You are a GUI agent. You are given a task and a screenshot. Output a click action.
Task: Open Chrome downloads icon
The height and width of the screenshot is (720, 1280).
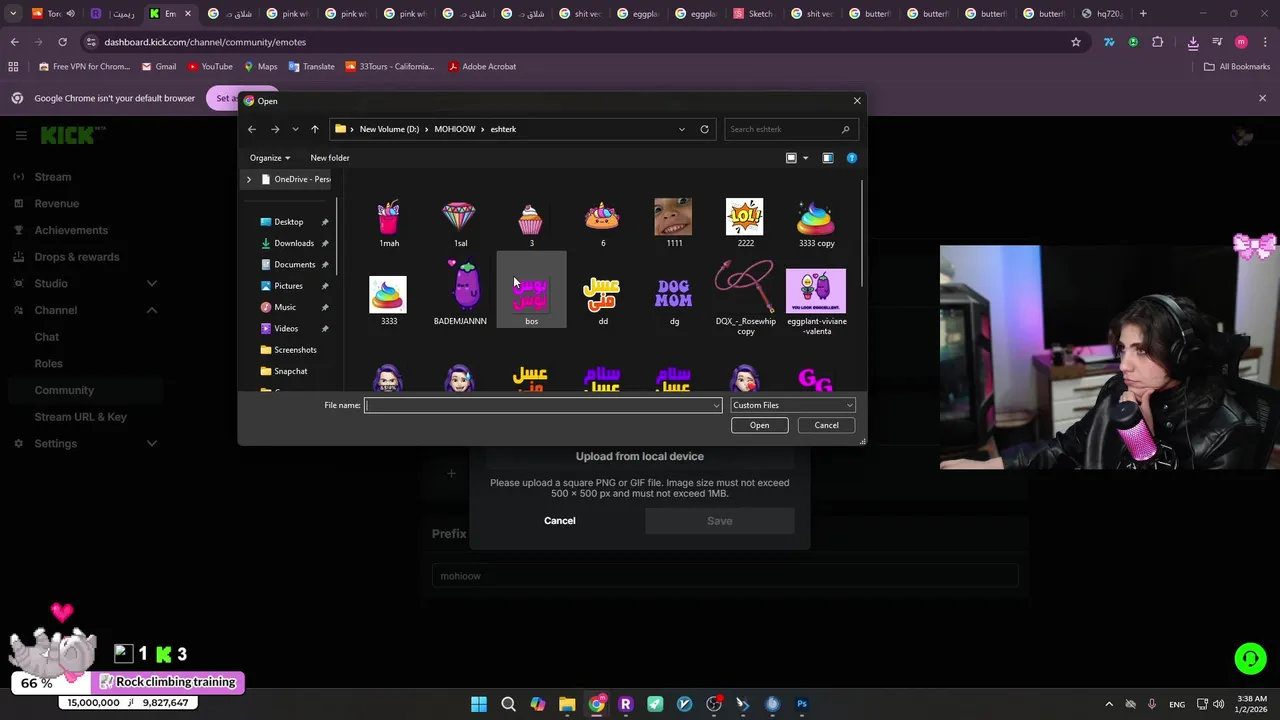(x=1193, y=42)
